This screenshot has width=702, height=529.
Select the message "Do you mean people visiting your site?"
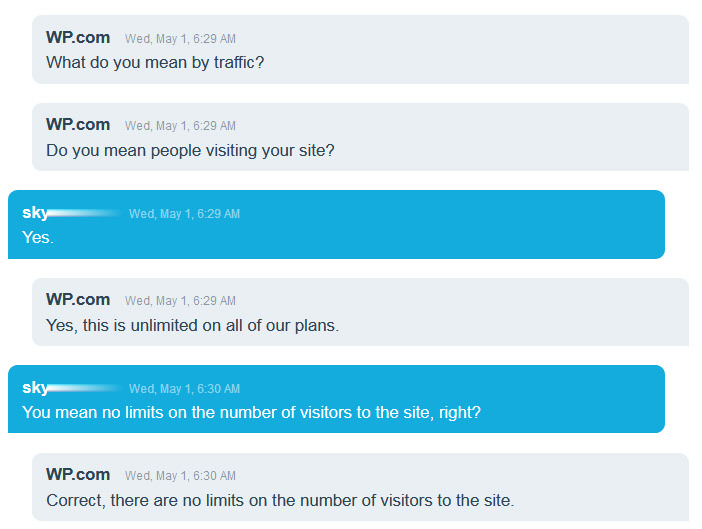190,150
